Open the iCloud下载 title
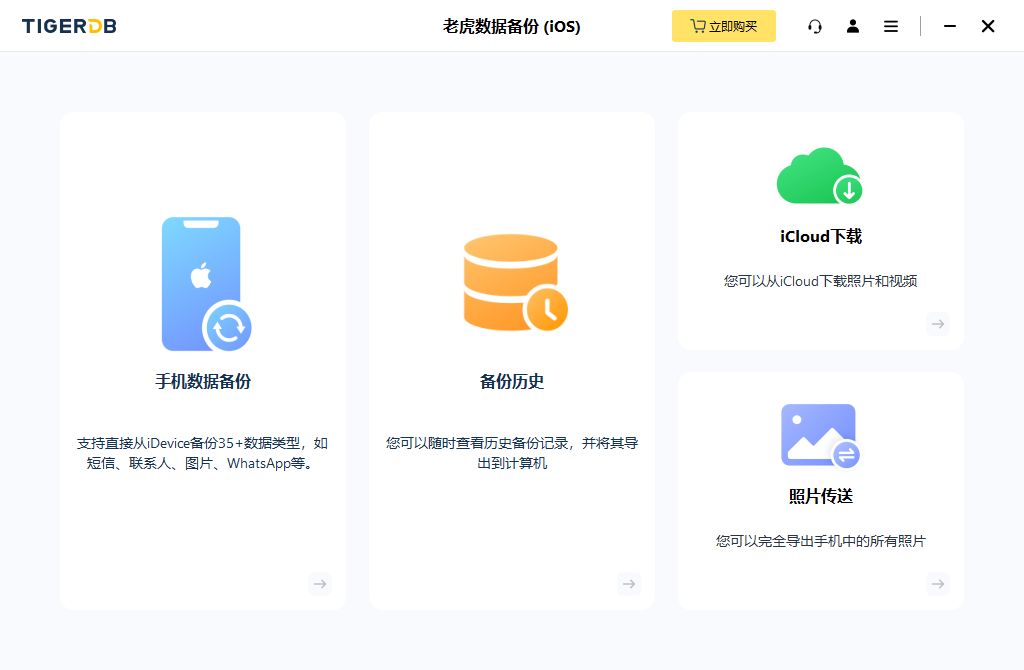1024x670 pixels. click(821, 236)
